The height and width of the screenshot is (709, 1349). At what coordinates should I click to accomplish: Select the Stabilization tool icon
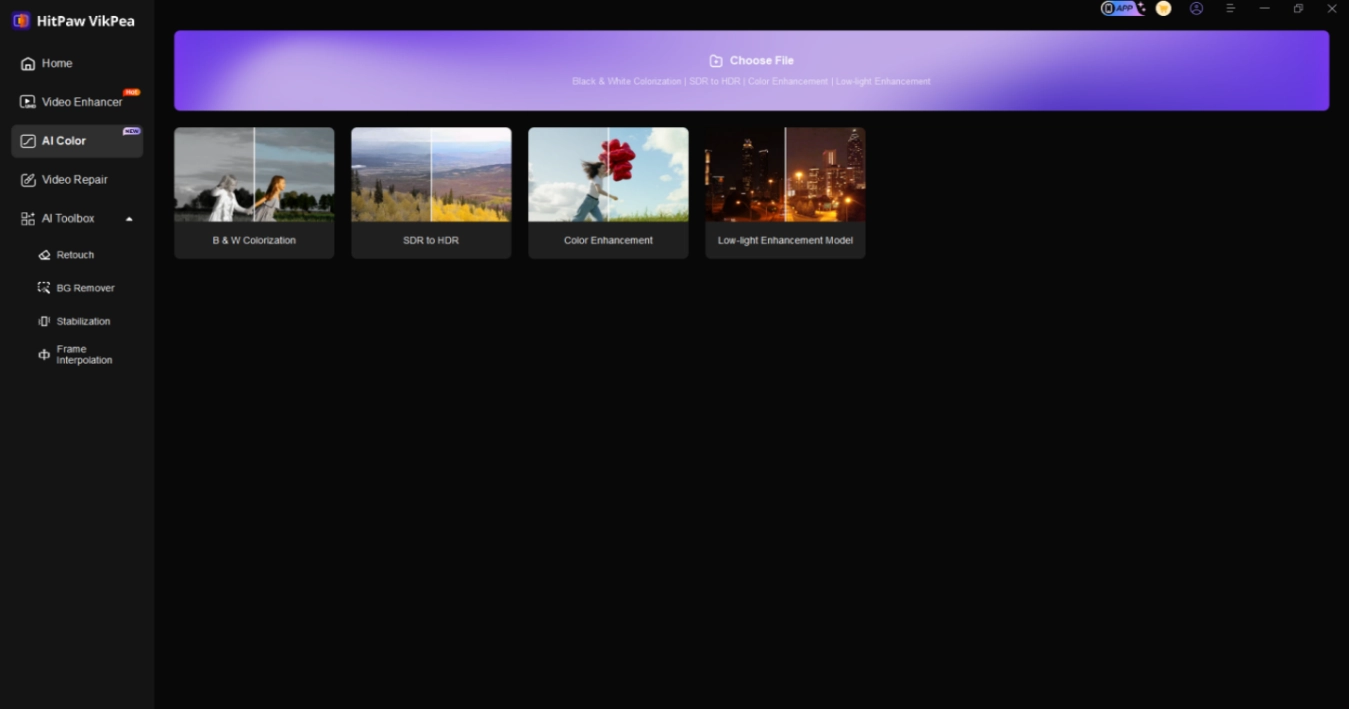[x=44, y=321]
